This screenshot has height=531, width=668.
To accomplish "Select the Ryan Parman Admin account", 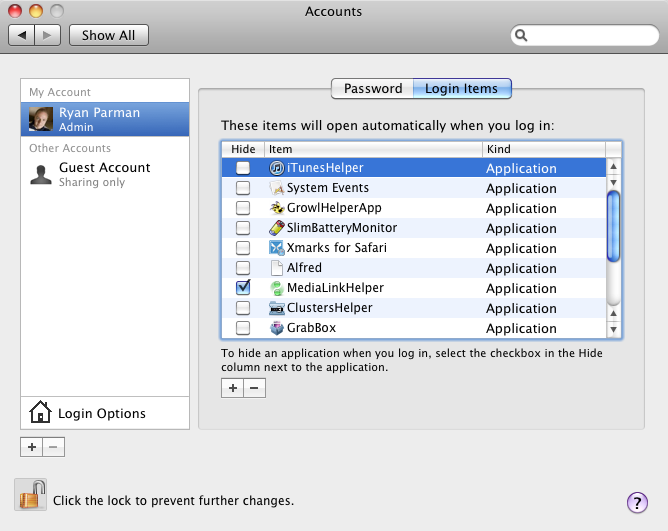I will pyautogui.click(x=105, y=119).
